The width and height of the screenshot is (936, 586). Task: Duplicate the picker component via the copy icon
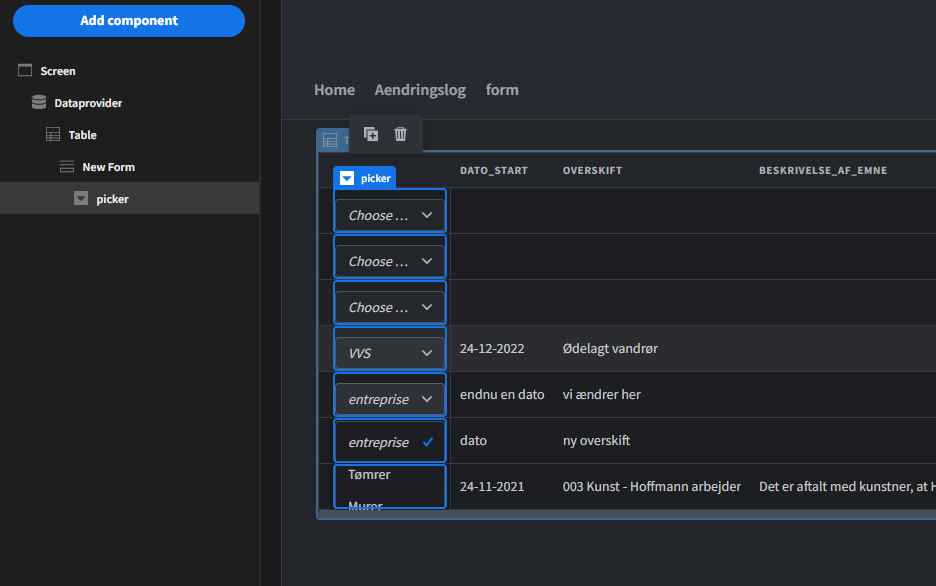370,133
